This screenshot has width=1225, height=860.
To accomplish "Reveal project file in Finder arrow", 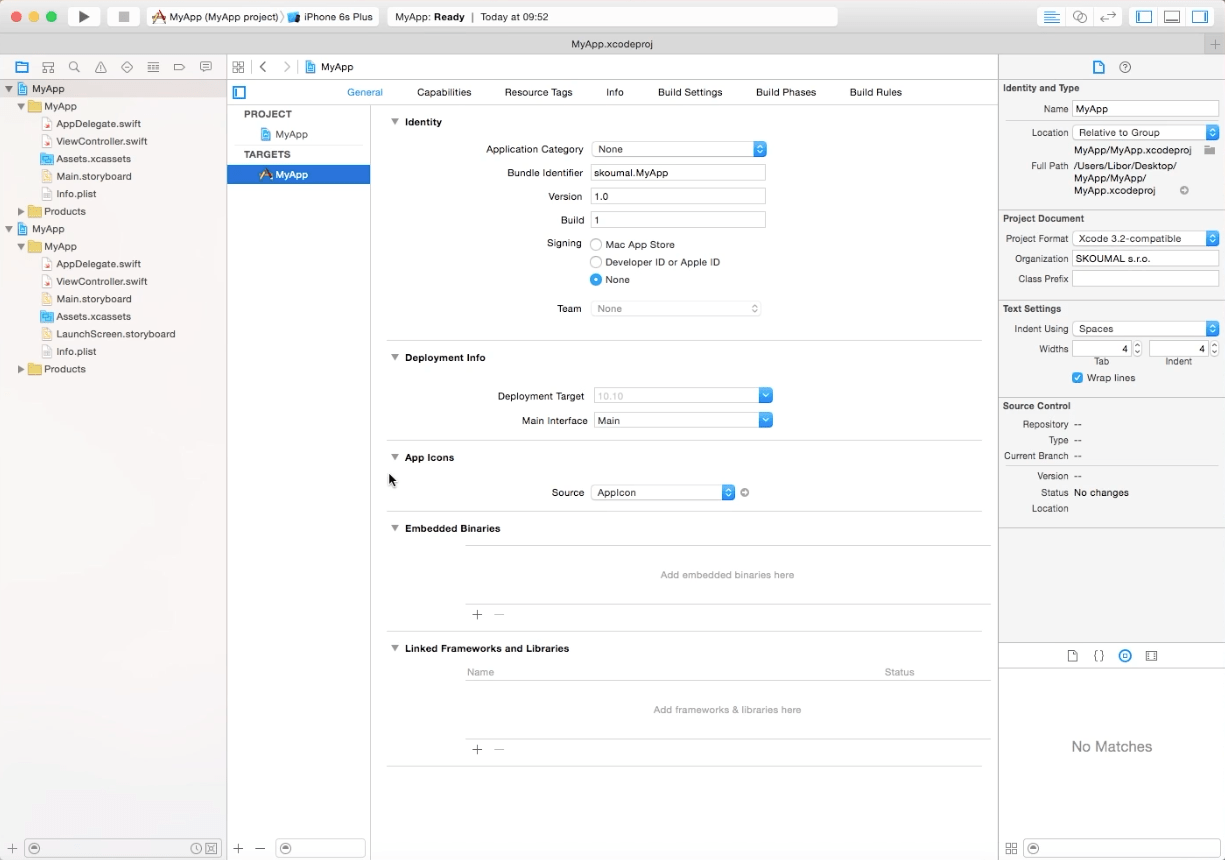I will [x=1184, y=190].
